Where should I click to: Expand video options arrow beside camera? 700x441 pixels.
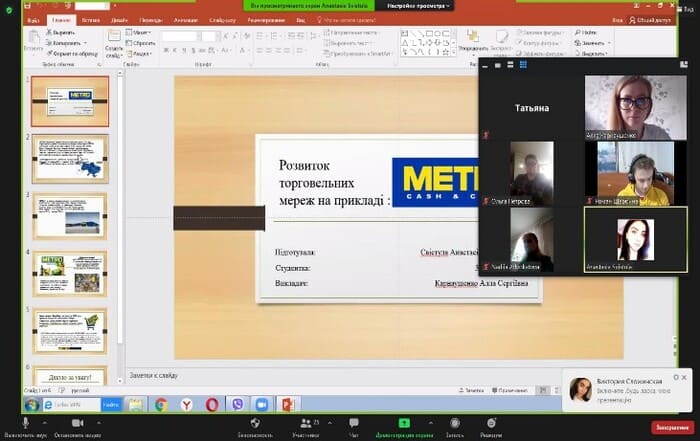pos(98,422)
